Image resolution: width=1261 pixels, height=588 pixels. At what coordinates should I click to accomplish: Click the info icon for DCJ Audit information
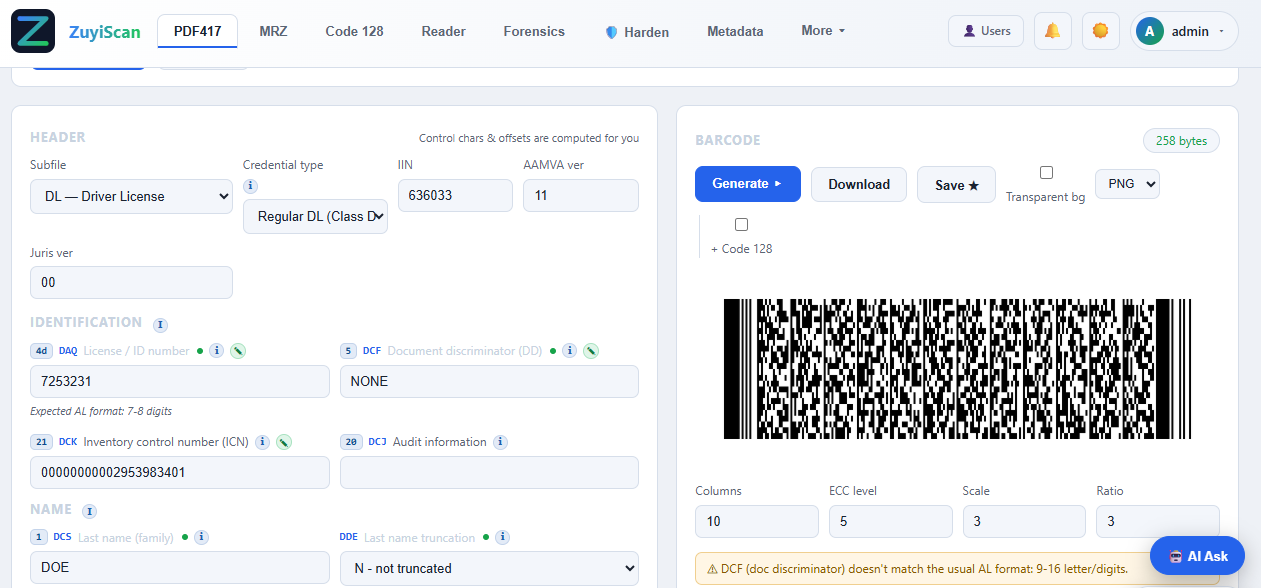(500, 442)
